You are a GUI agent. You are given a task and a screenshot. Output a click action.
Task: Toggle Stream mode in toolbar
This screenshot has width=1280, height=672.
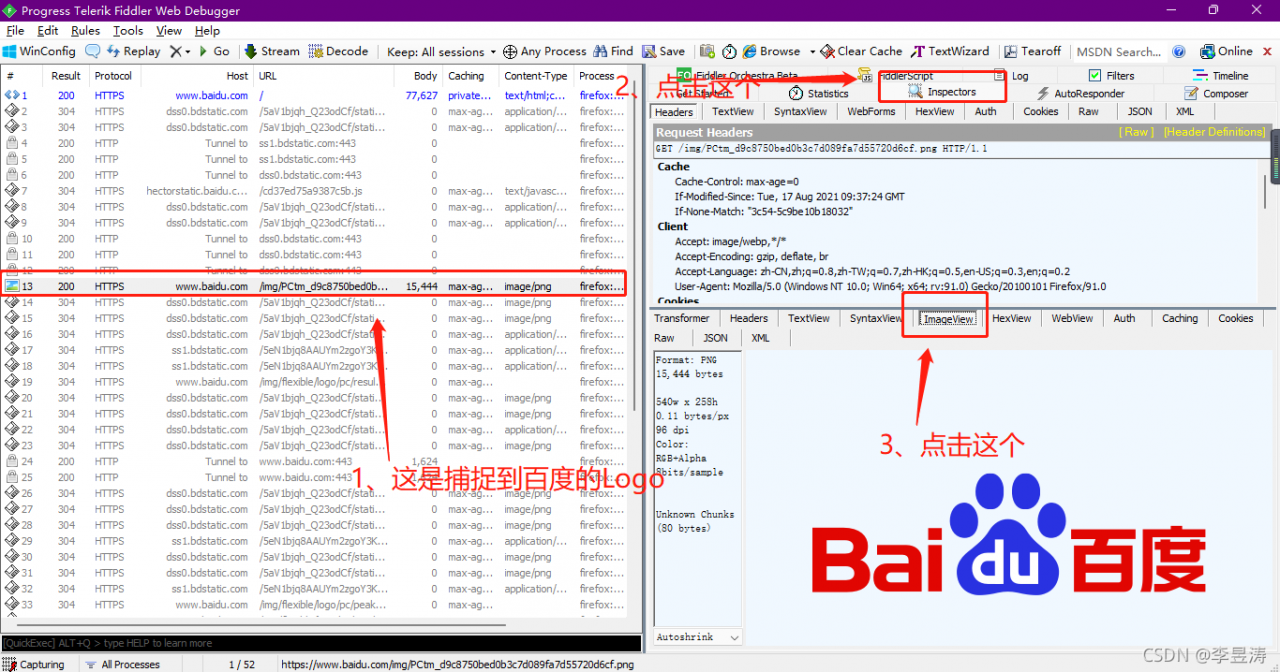pos(272,51)
